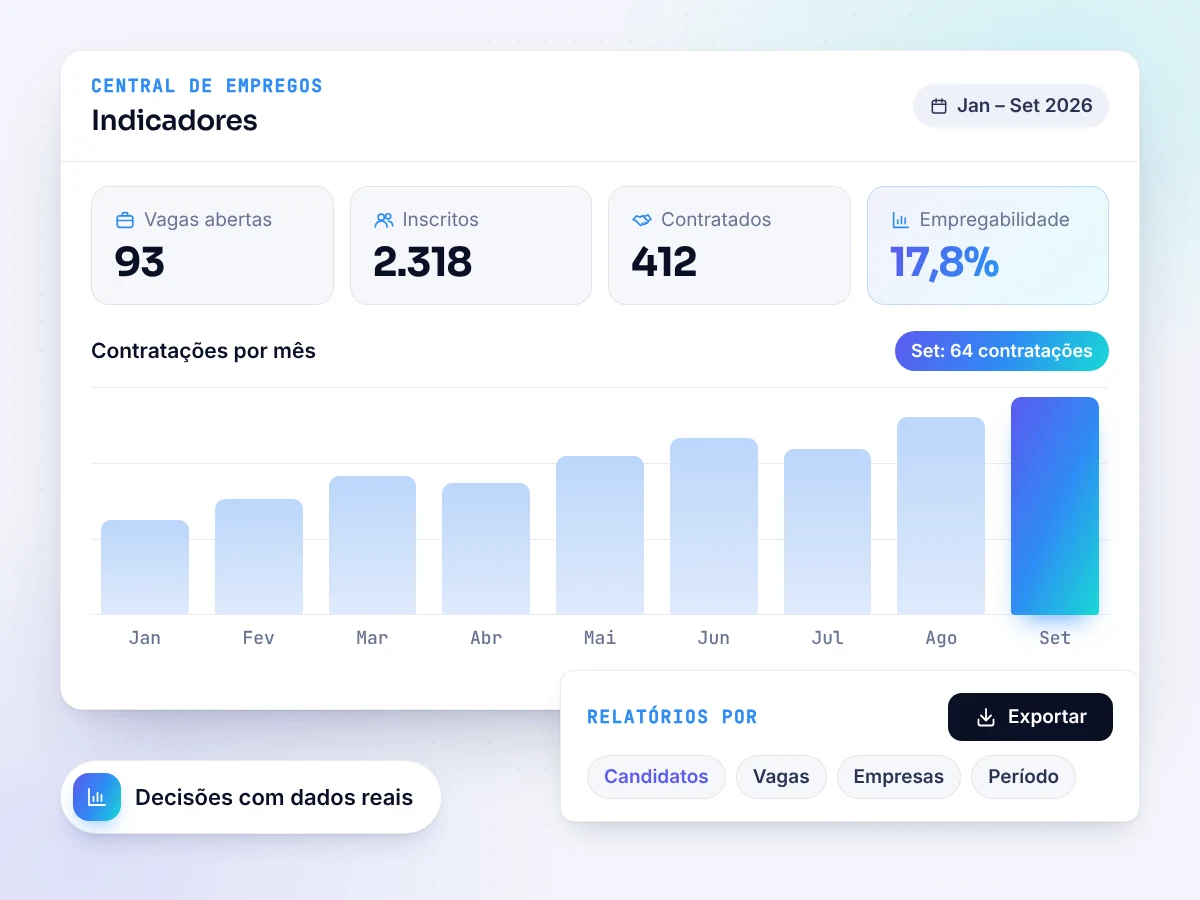Viewport: 1200px width, 900px height.
Task: Select the highlighted Set bar in the chart
Action: tap(1055, 506)
